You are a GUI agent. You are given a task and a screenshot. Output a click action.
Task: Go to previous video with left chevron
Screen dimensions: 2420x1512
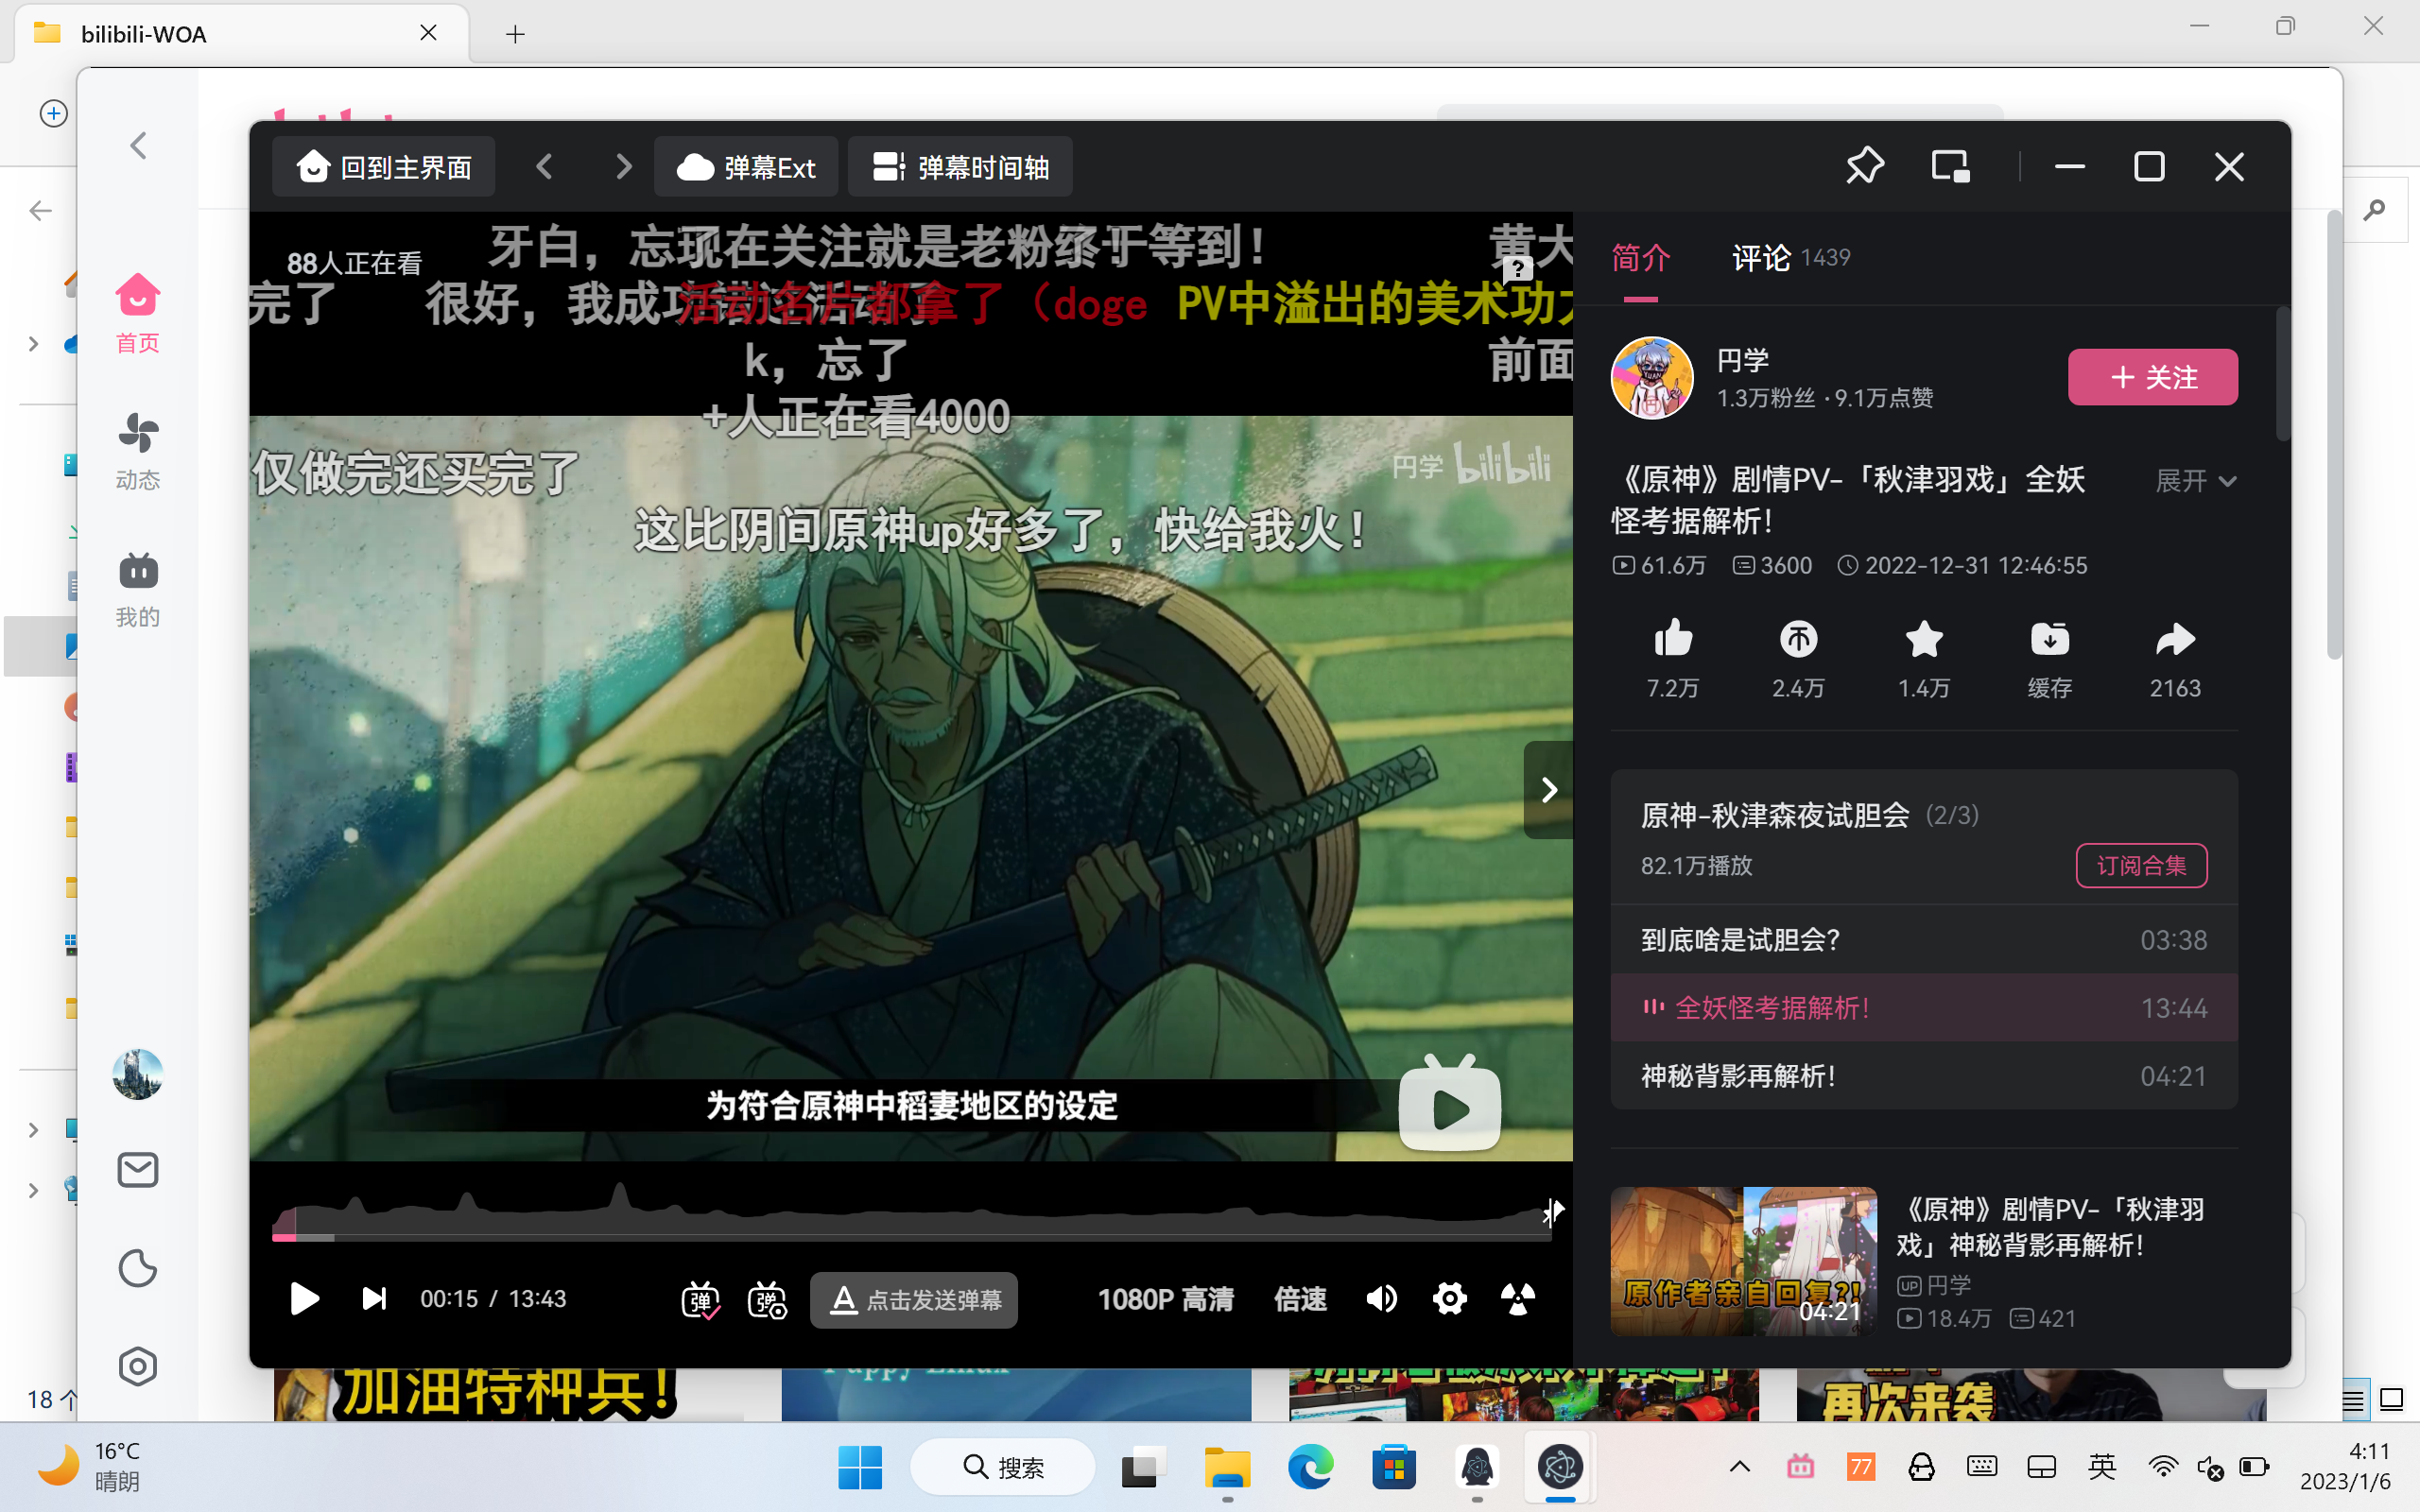(544, 167)
